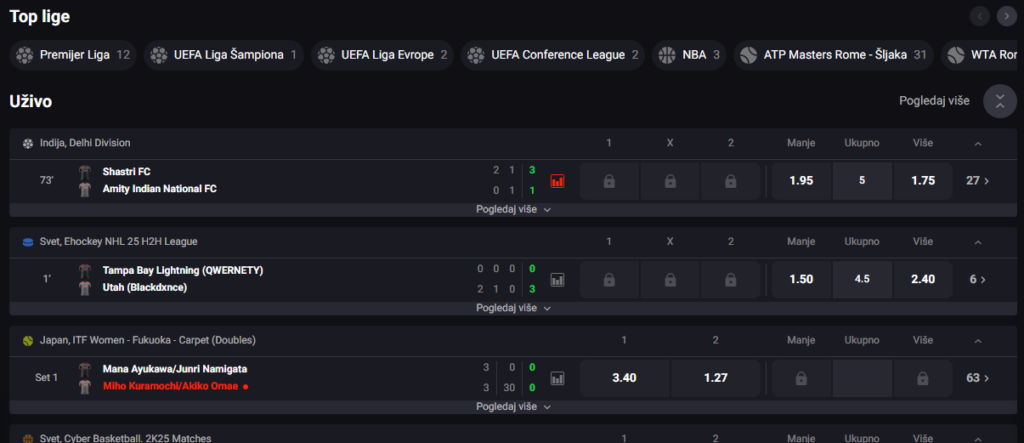Open all 63 markets for tennis match
Image resolution: width=1024 pixels, height=443 pixels.
(978, 378)
